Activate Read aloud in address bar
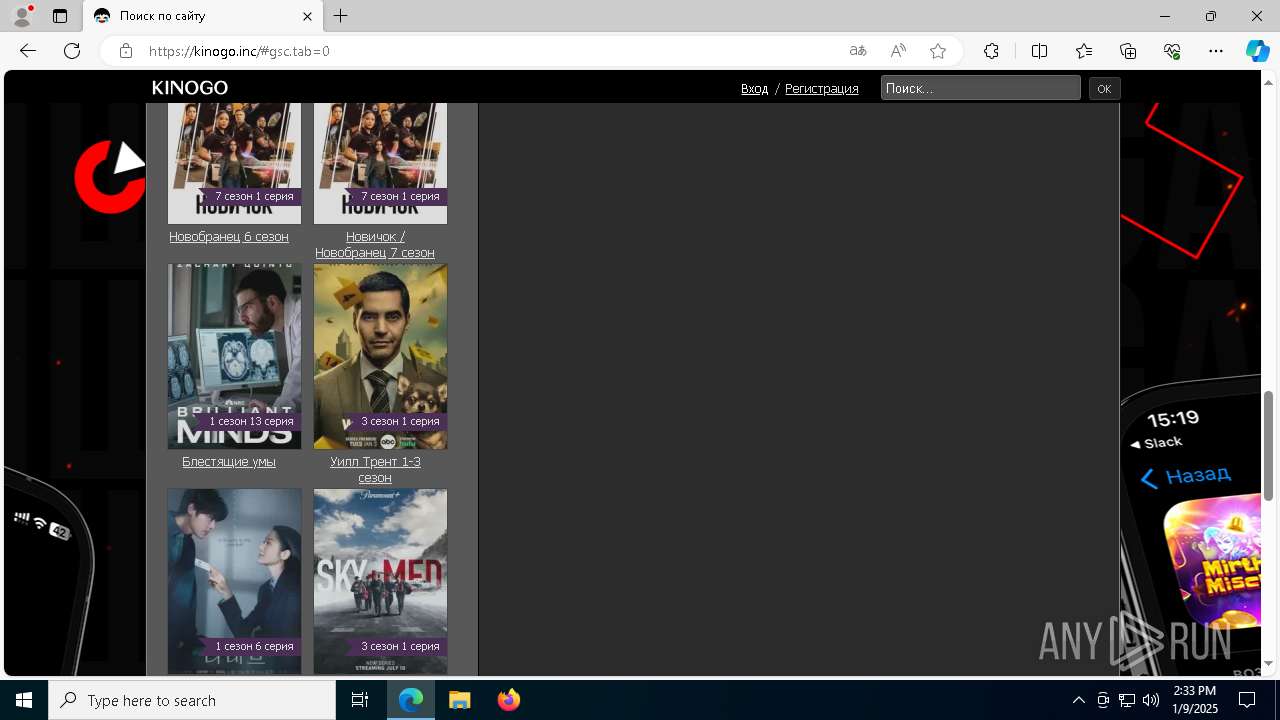The width and height of the screenshot is (1280, 720). click(x=898, y=51)
